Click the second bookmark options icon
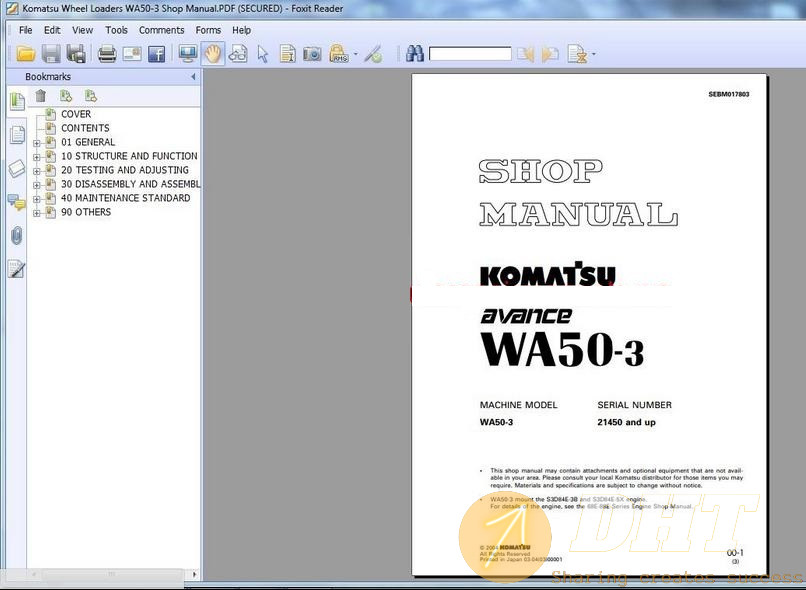 pos(90,96)
